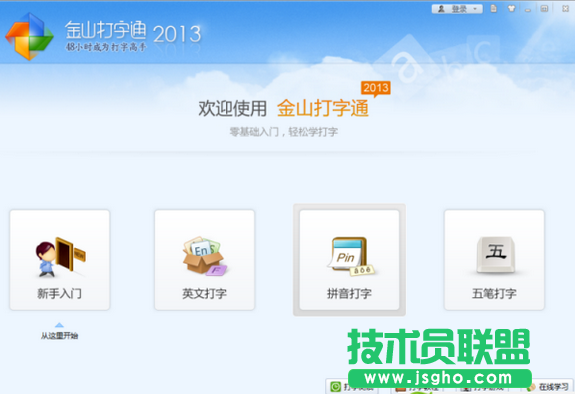Click the 零基础入门，轻松学打字 subtitle
Image resolution: width=575 pixels, height=394 pixels.
pyautogui.click(x=283, y=132)
